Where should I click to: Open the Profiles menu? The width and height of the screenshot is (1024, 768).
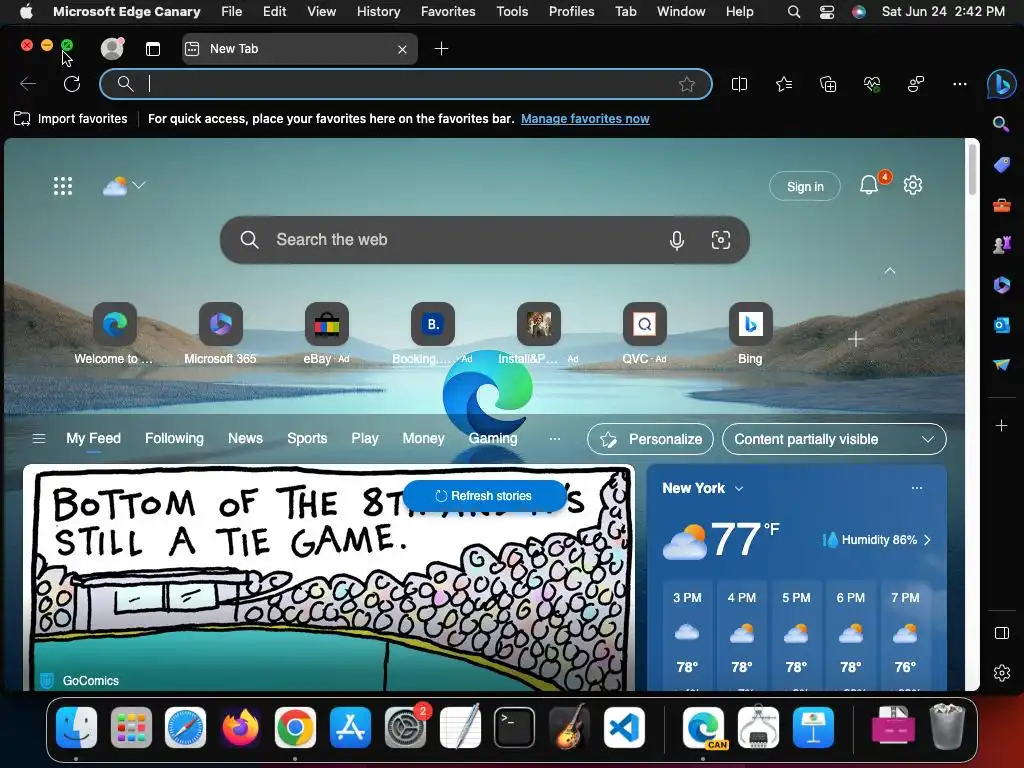[571, 11]
